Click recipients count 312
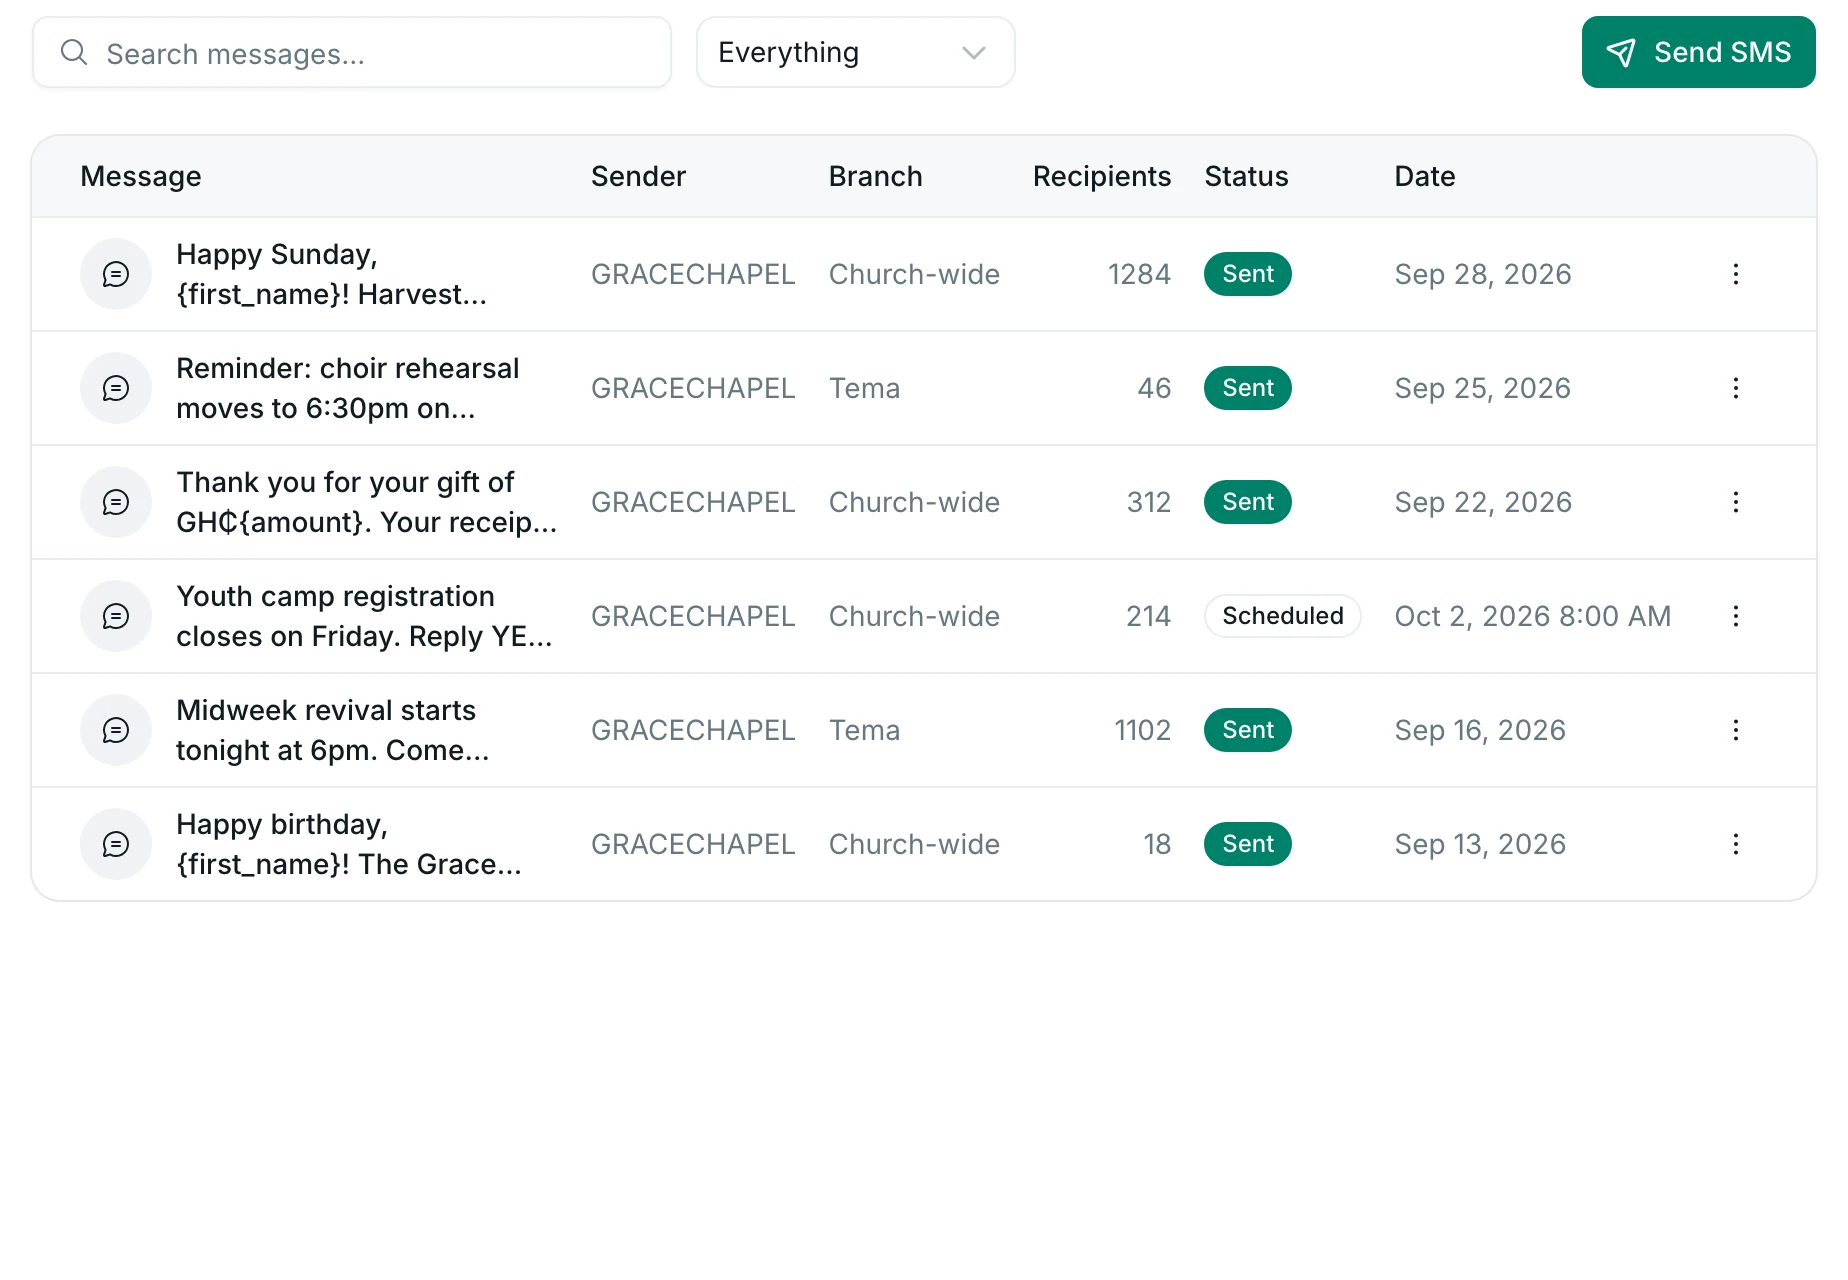 [x=1148, y=502]
